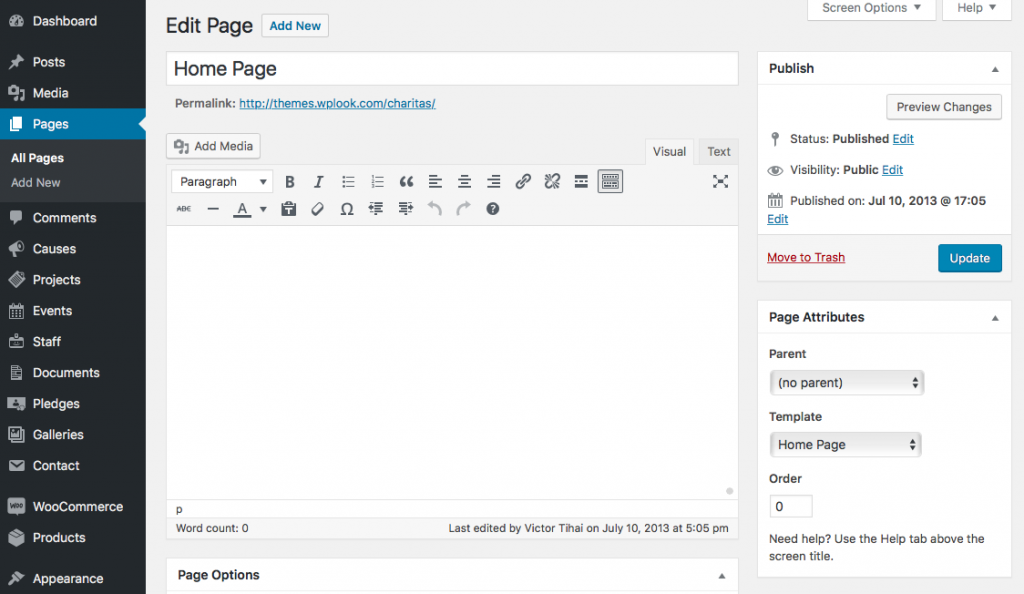Click the Update button
This screenshot has height=594, width=1024.
[969, 257]
